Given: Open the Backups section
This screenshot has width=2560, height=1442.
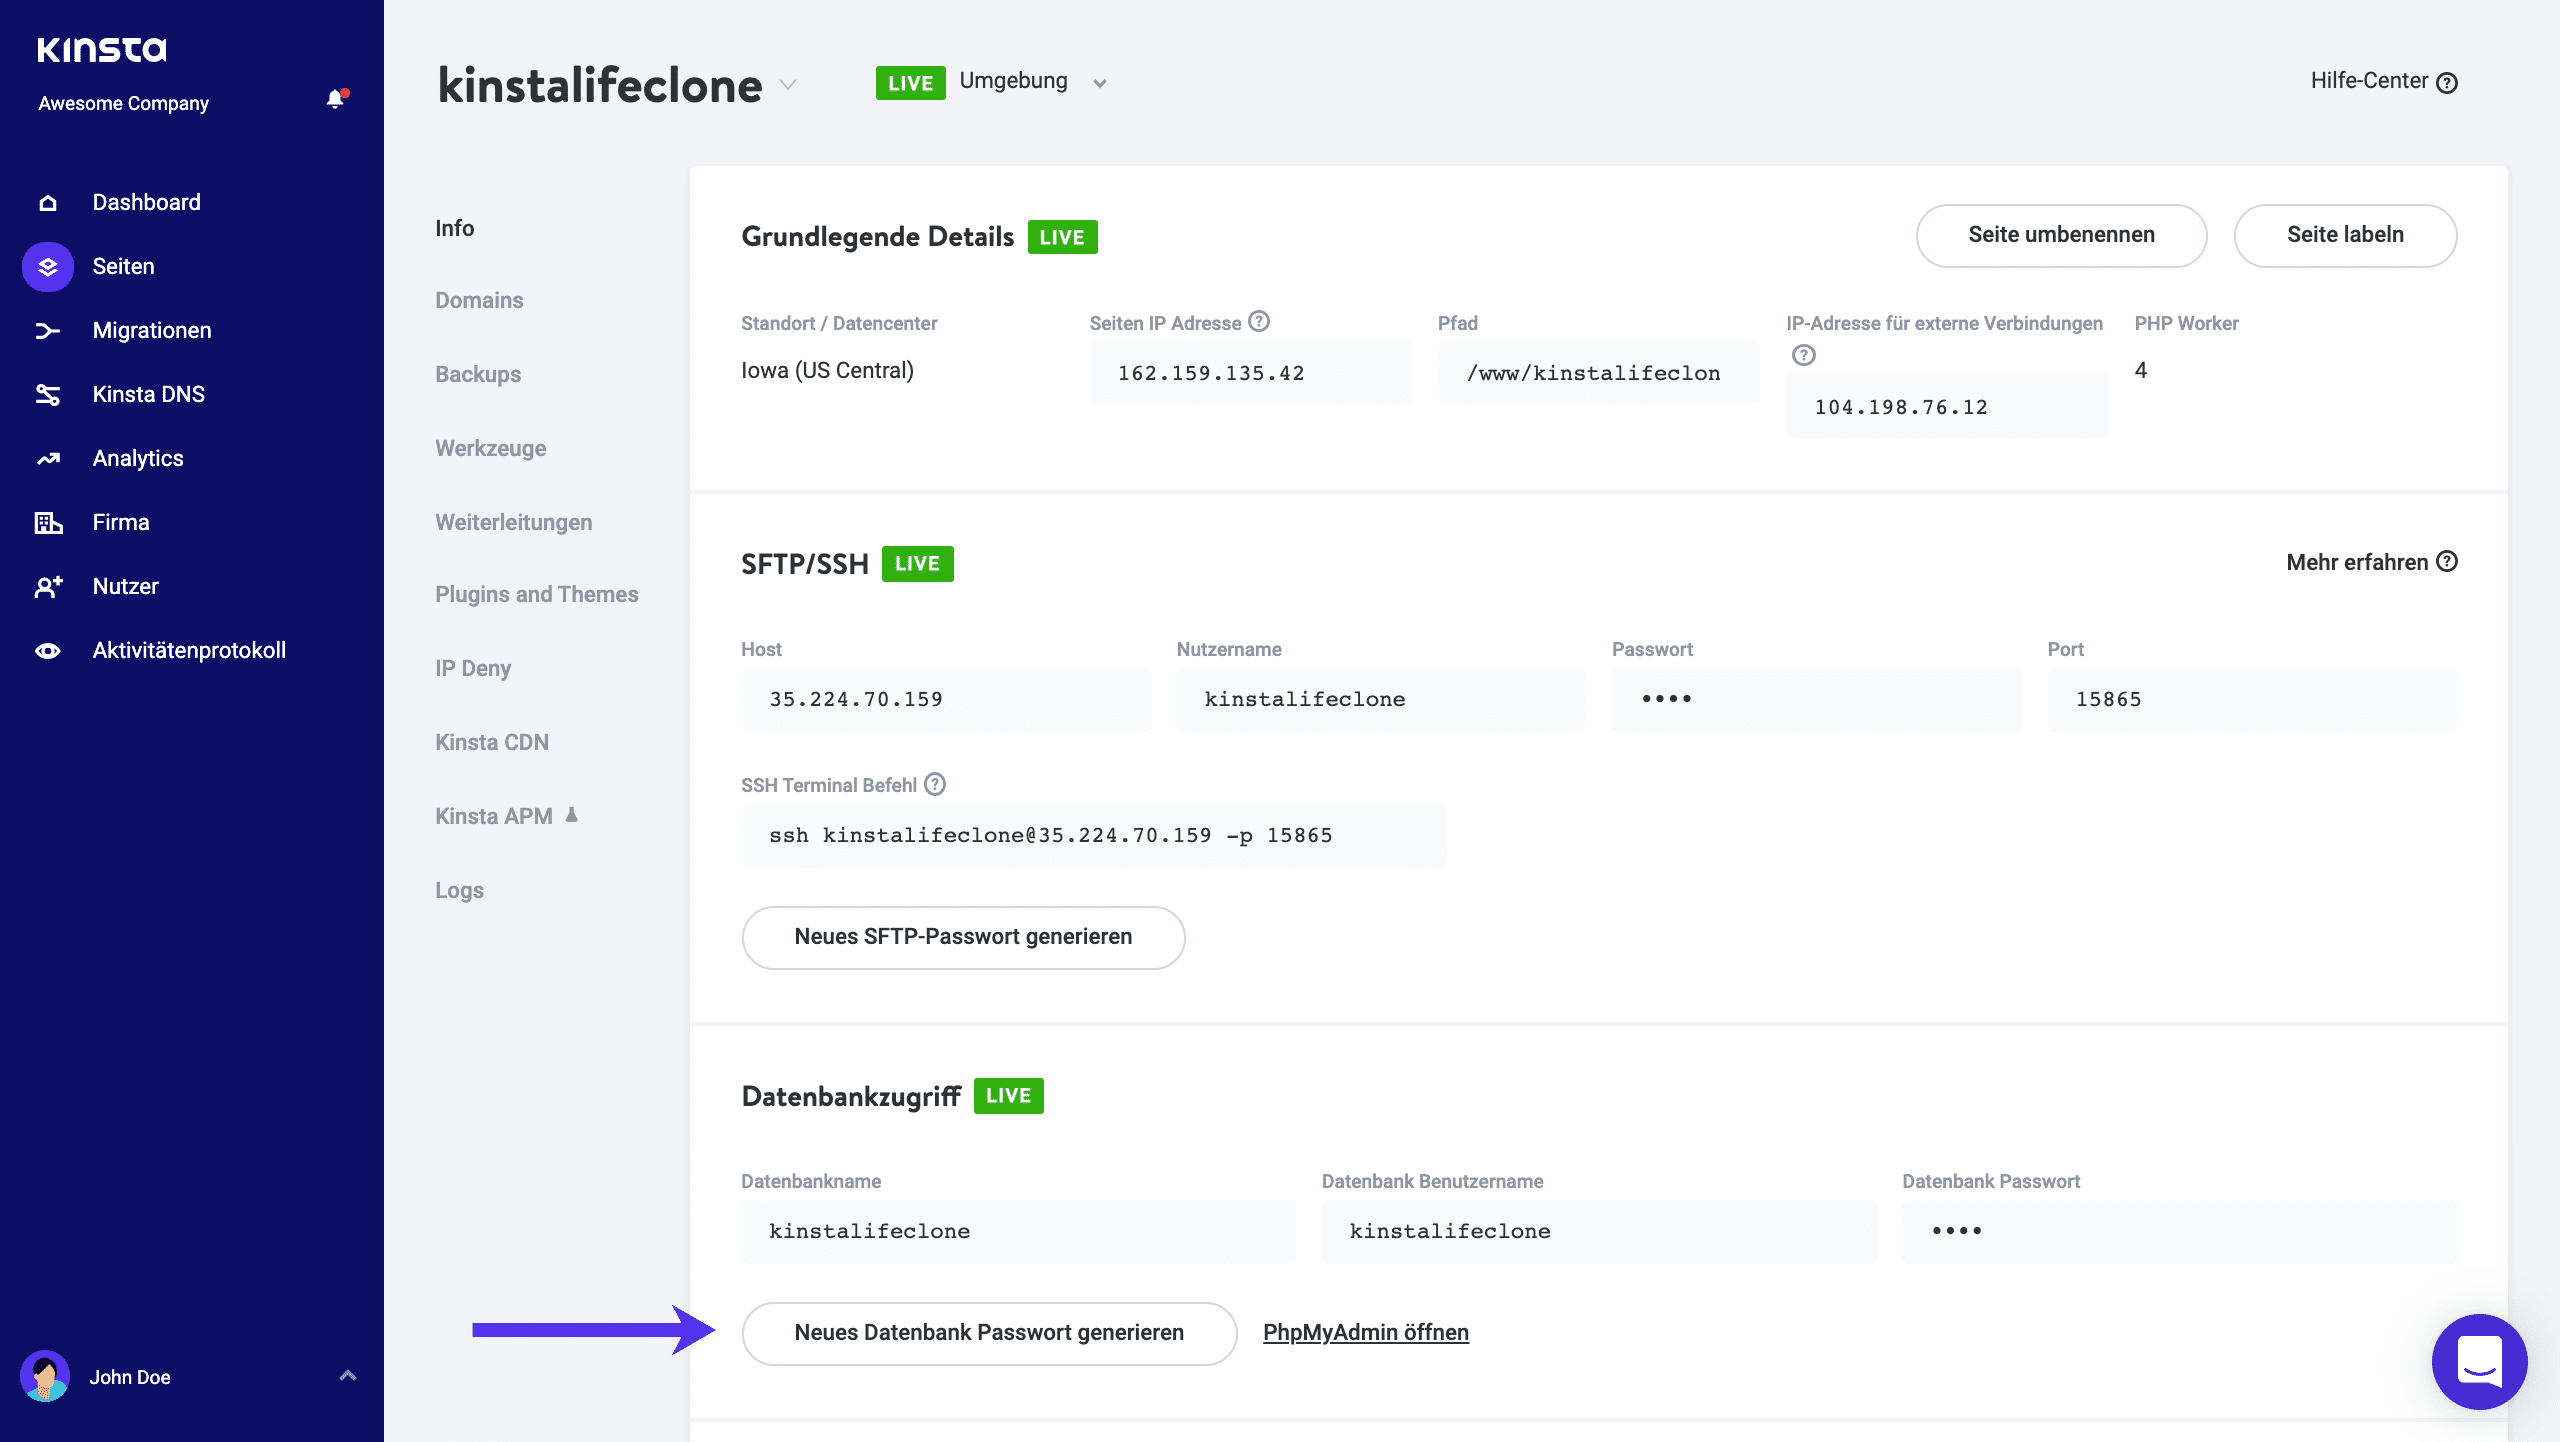Looking at the screenshot, I should (478, 375).
